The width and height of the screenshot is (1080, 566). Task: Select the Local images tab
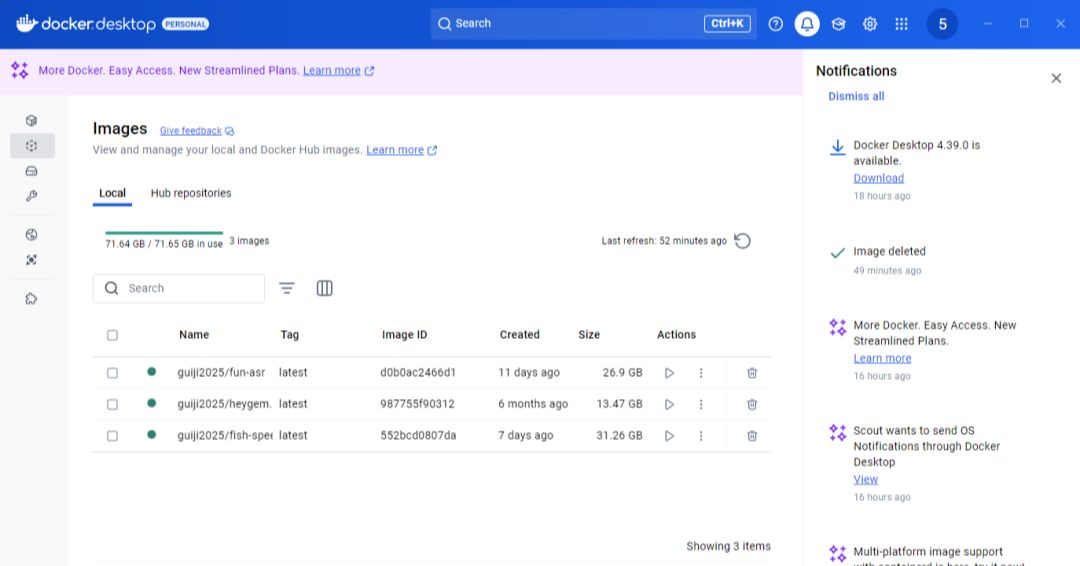(112, 193)
